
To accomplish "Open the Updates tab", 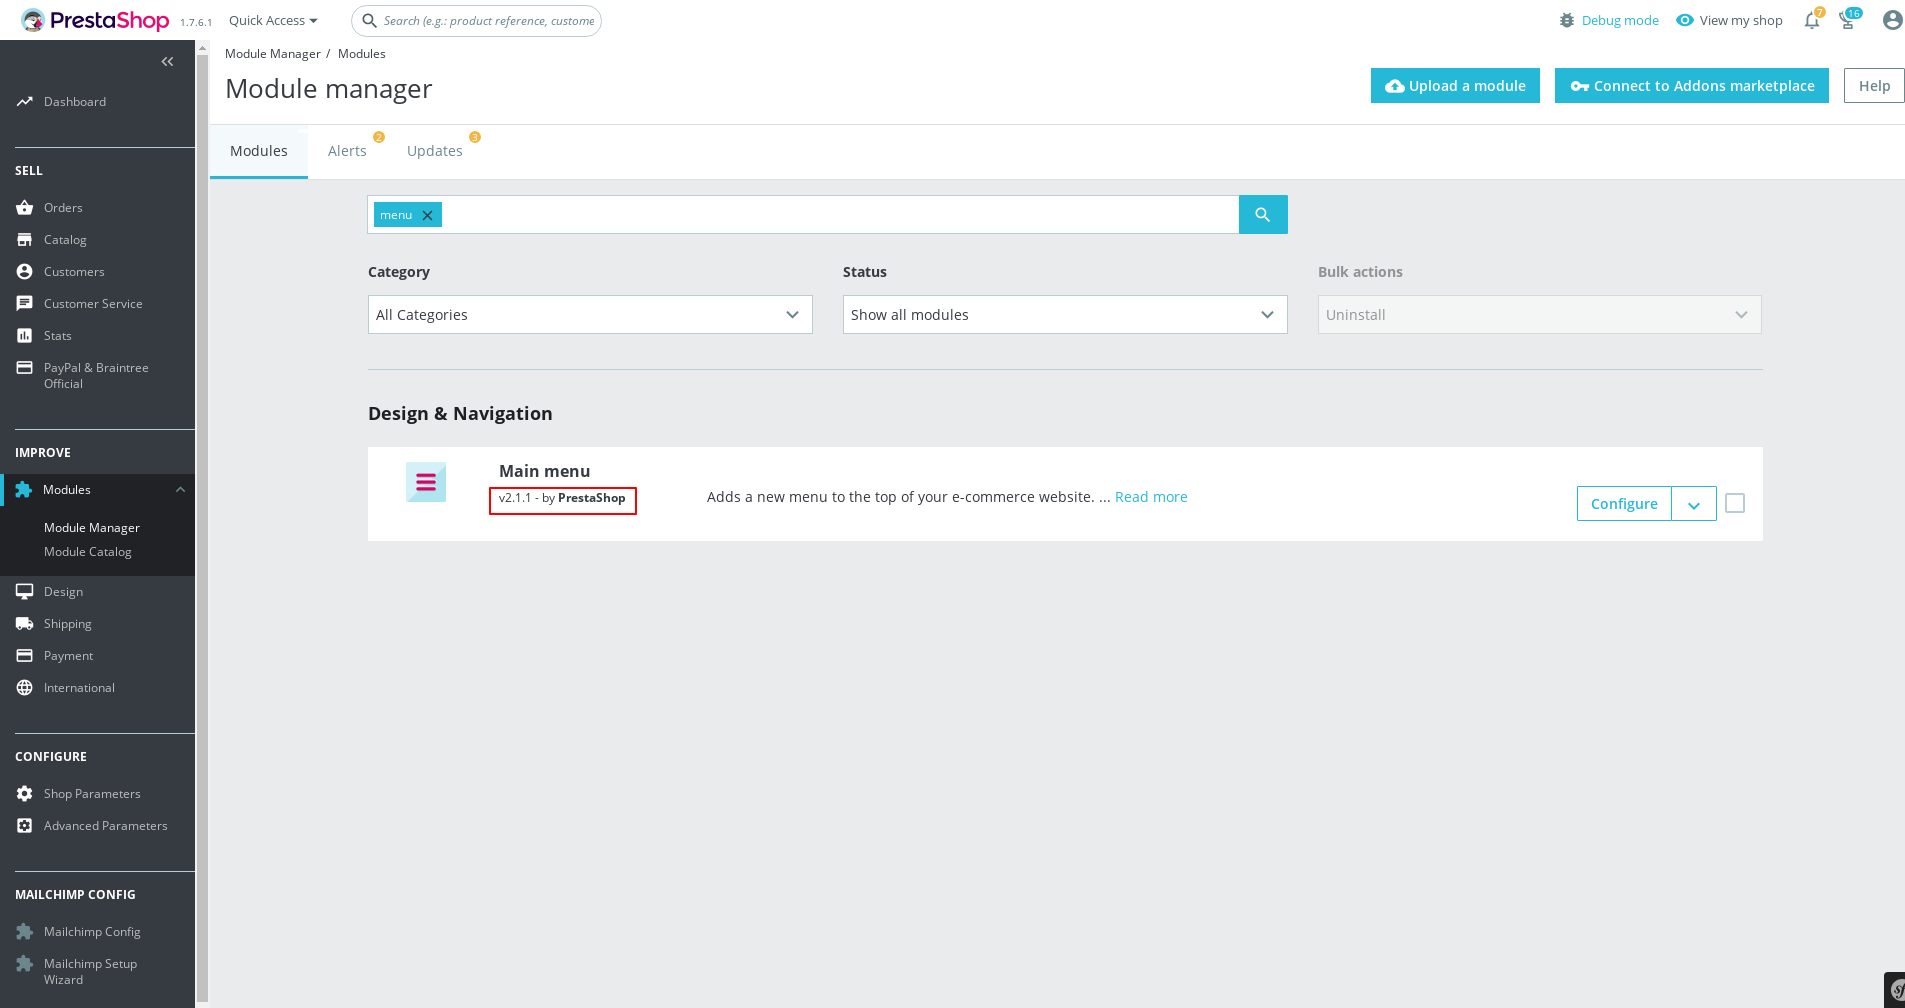I will pyautogui.click(x=434, y=150).
